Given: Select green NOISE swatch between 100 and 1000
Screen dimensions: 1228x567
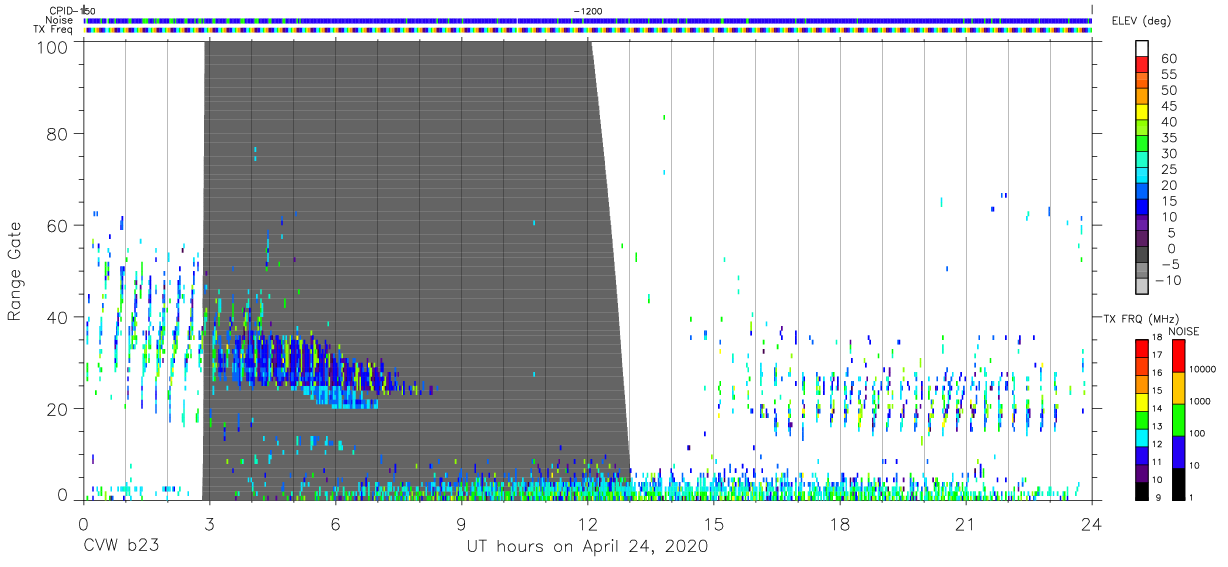Looking at the screenshot, I should (x=1178, y=419).
